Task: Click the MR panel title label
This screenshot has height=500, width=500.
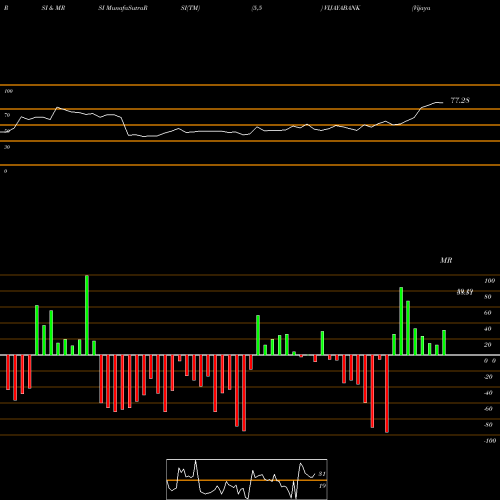Action: point(446,260)
